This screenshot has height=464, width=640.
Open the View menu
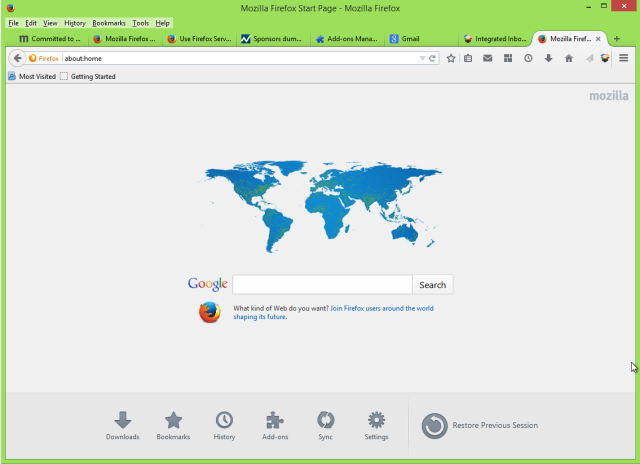pyautogui.click(x=50, y=23)
